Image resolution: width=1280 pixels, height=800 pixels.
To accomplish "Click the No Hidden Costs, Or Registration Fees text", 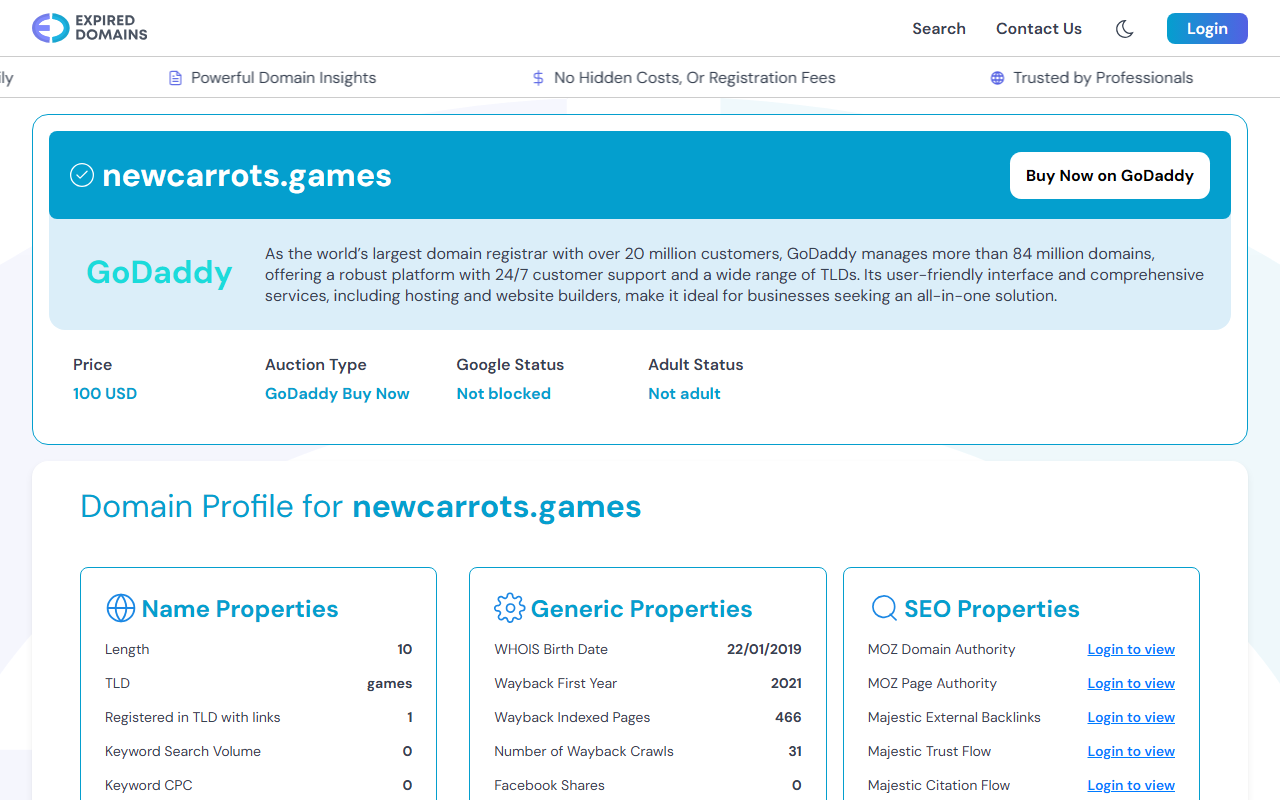I will [x=695, y=78].
